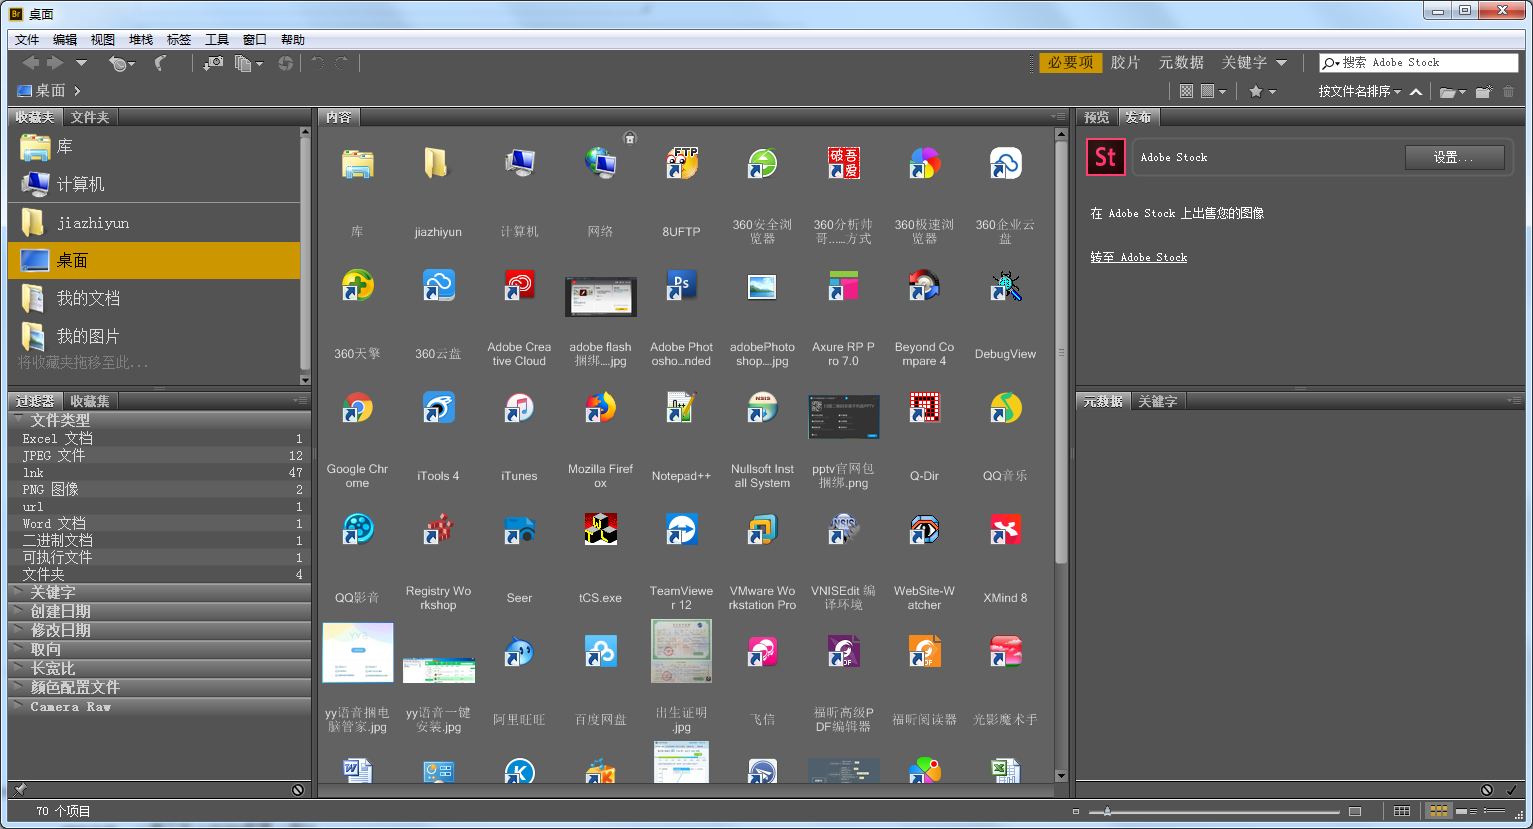
Task: Click the go back arrow in toolbar
Action: (31, 63)
